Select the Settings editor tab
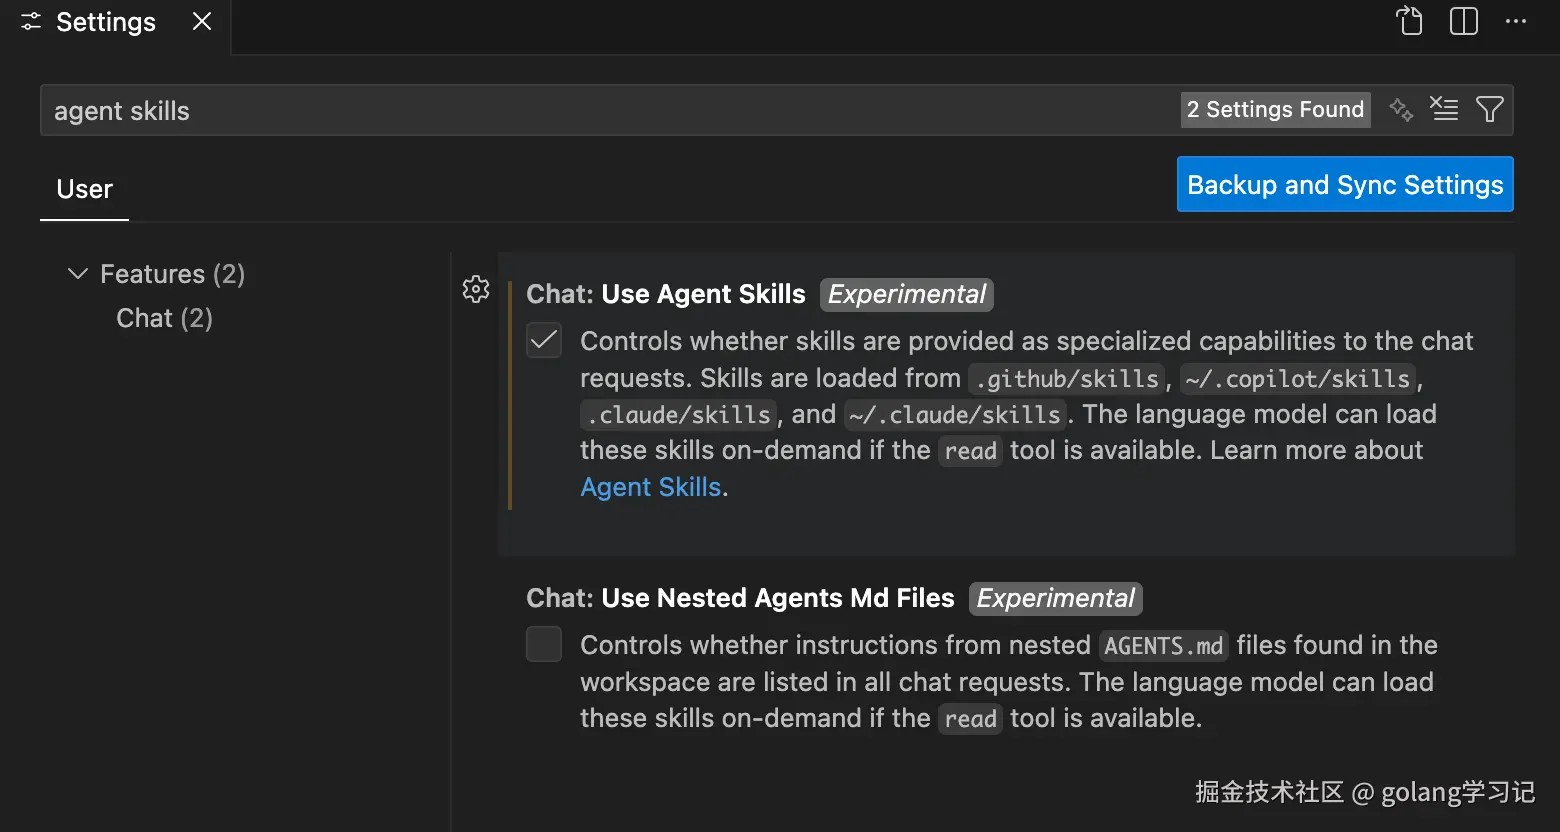 point(105,21)
